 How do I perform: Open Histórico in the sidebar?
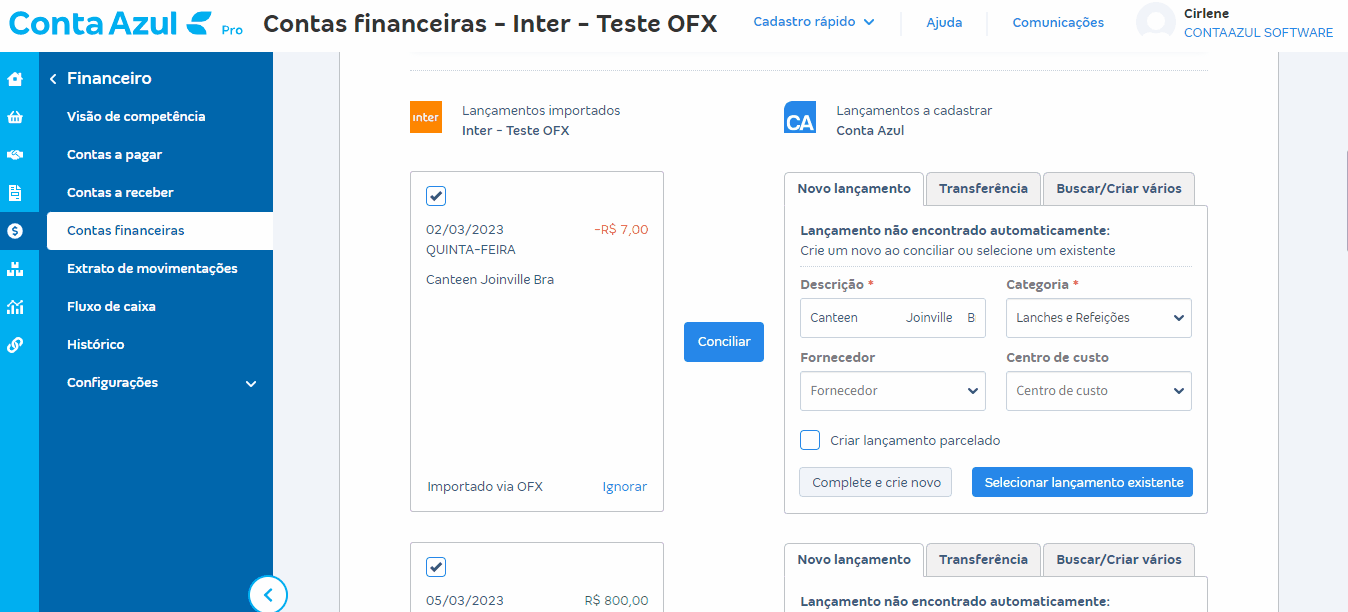click(96, 345)
